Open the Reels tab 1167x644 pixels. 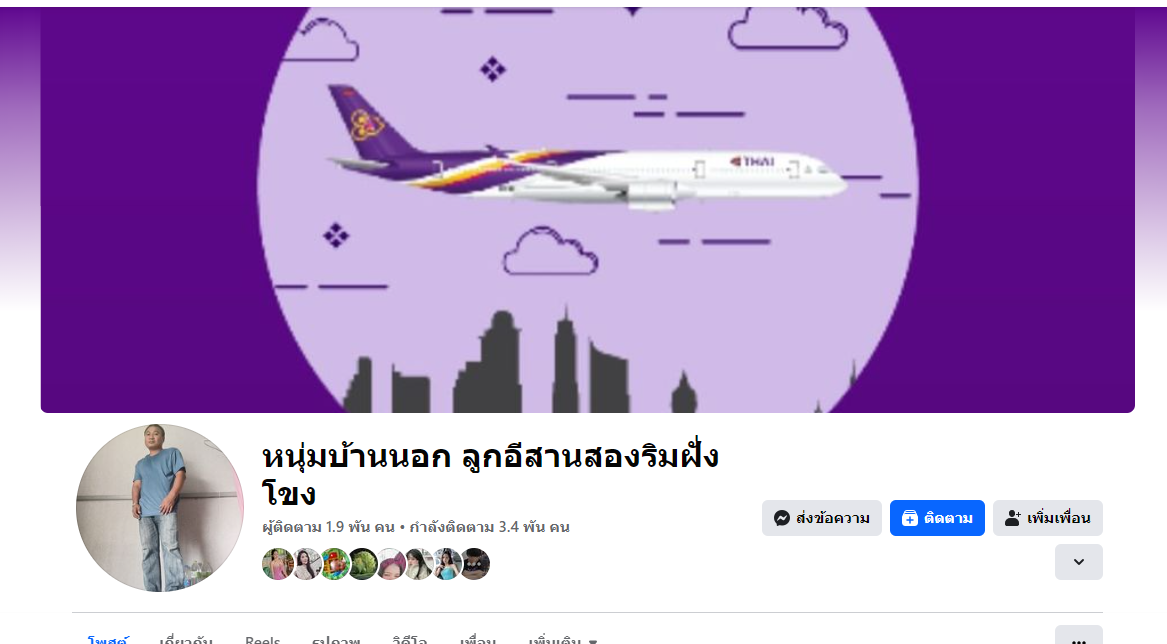(x=263, y=639)
